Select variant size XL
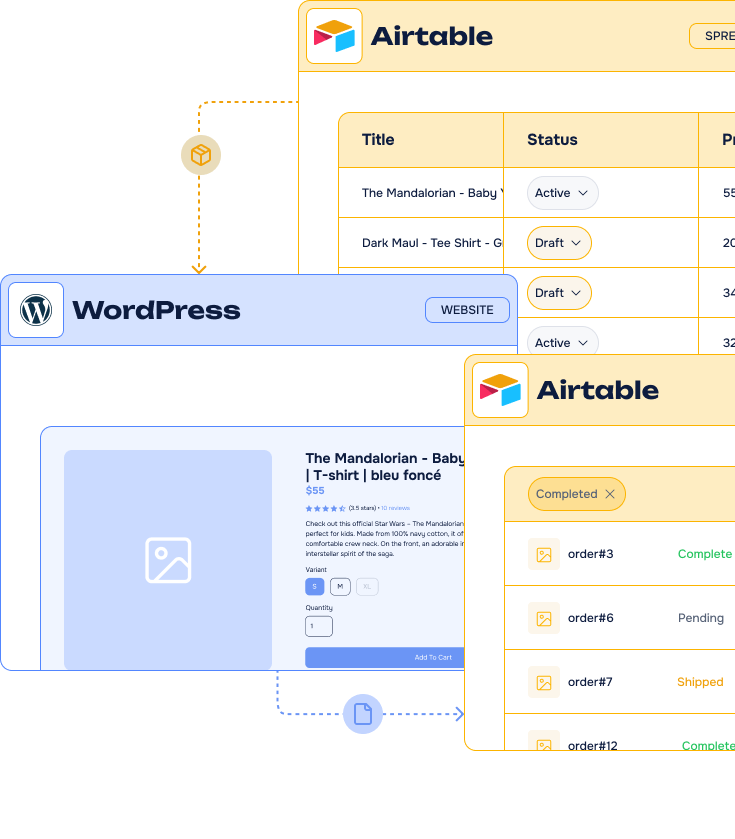Image resolution: width=735 pixels, height=839 pixels. pyautogui.click(x=367, y=586)
